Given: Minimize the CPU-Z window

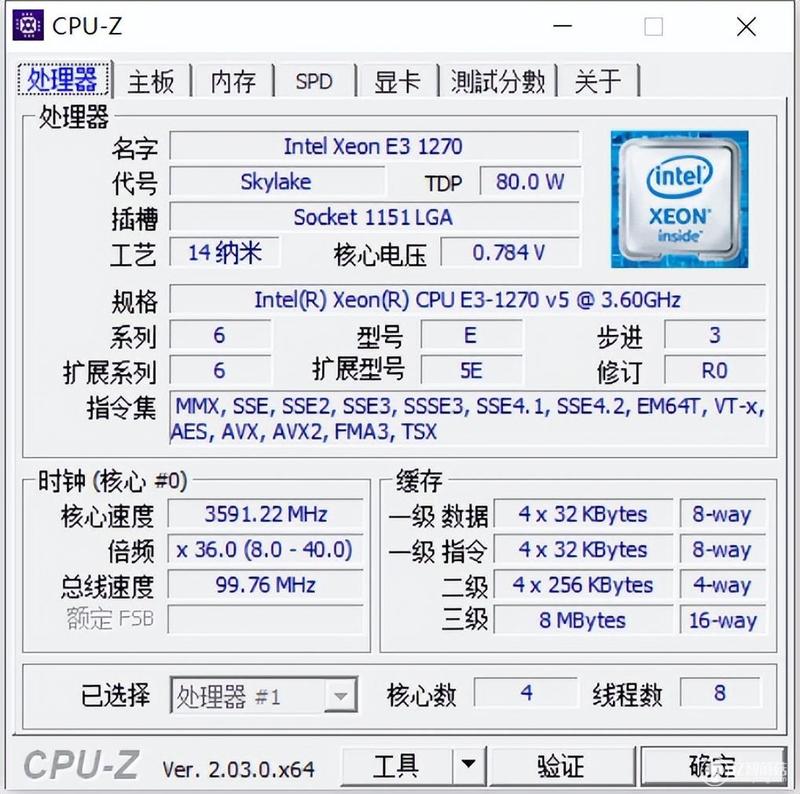Looking at the screenshot, I should click(x=562, y=26).
